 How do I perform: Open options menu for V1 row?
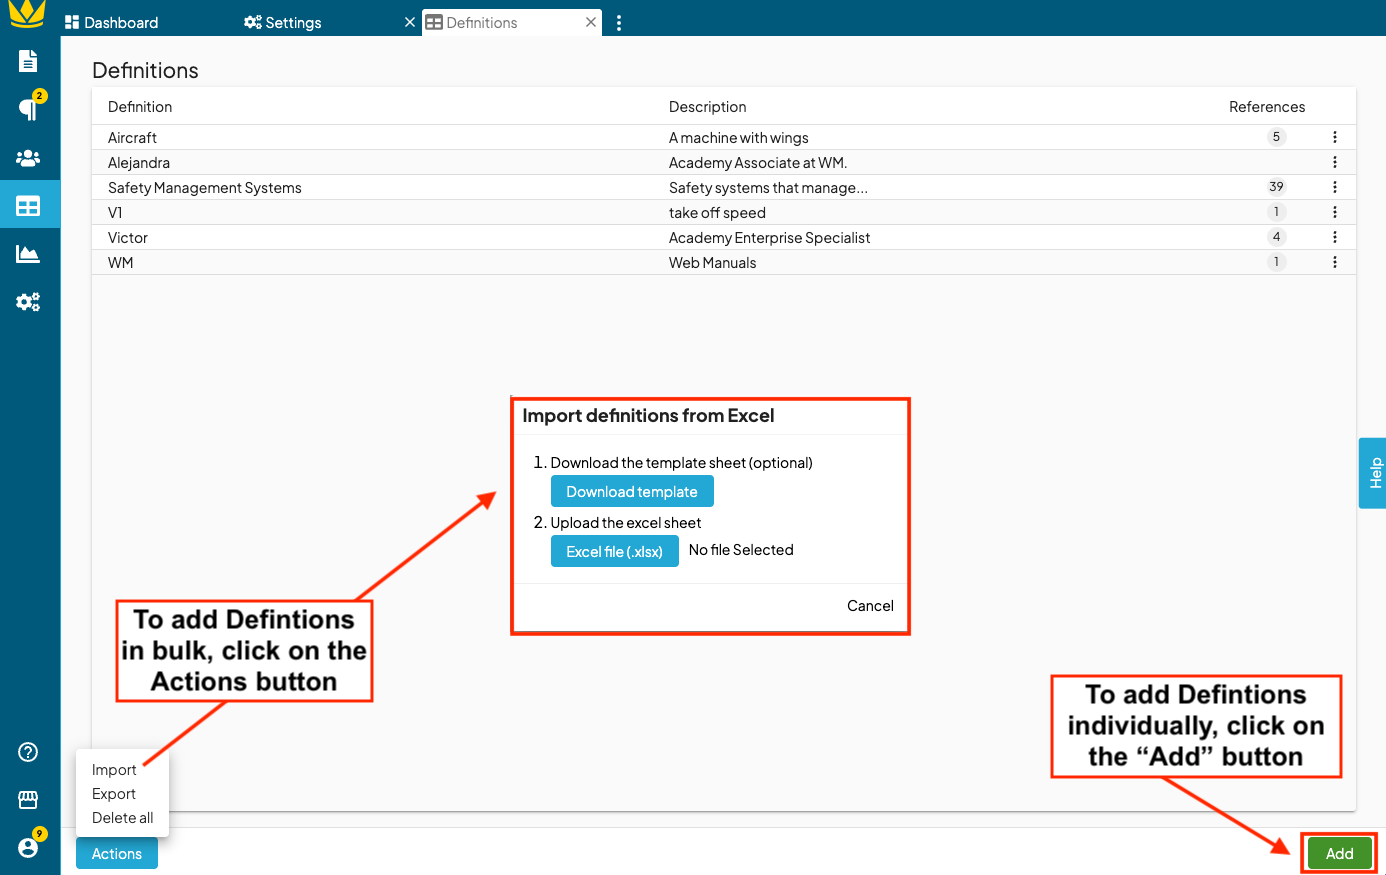1335,212
